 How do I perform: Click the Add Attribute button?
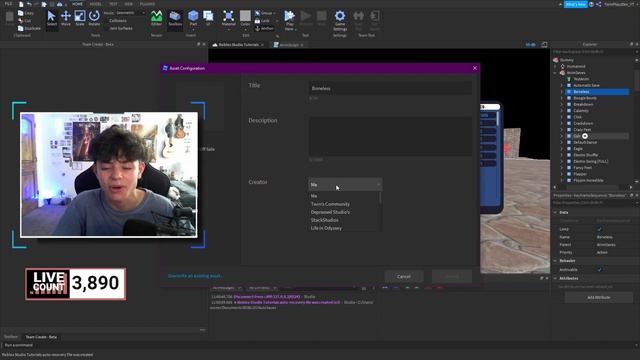point(599,297)
